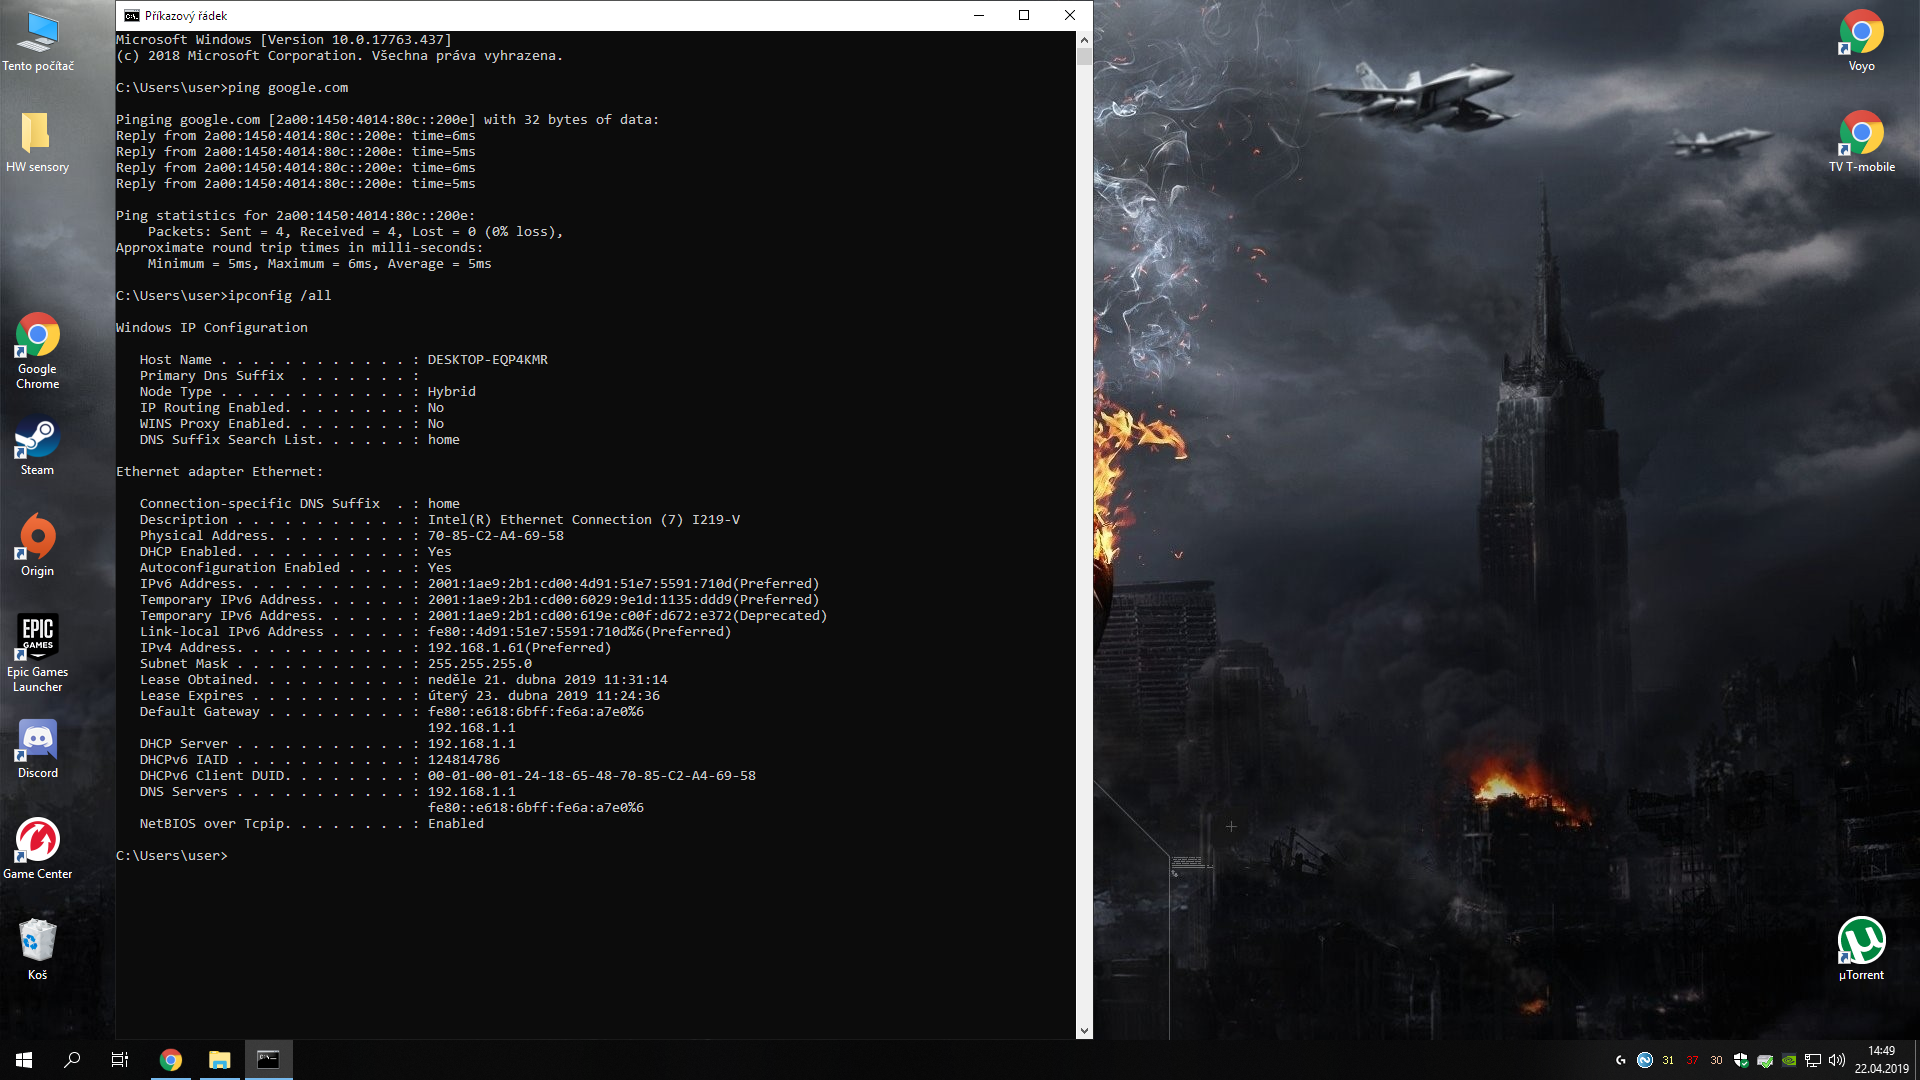Click the volume speaker tray icon
Viewport: 1920px width, 1080px height.
[1837, 1060]
